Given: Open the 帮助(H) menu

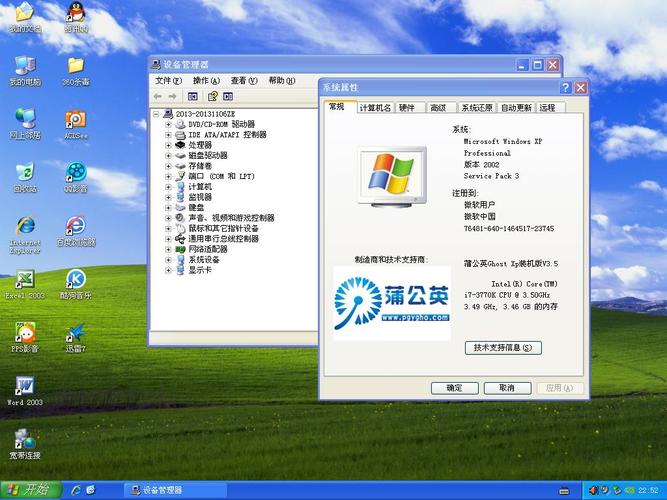Looking at the screenshot, I should (x=282, y=81).
